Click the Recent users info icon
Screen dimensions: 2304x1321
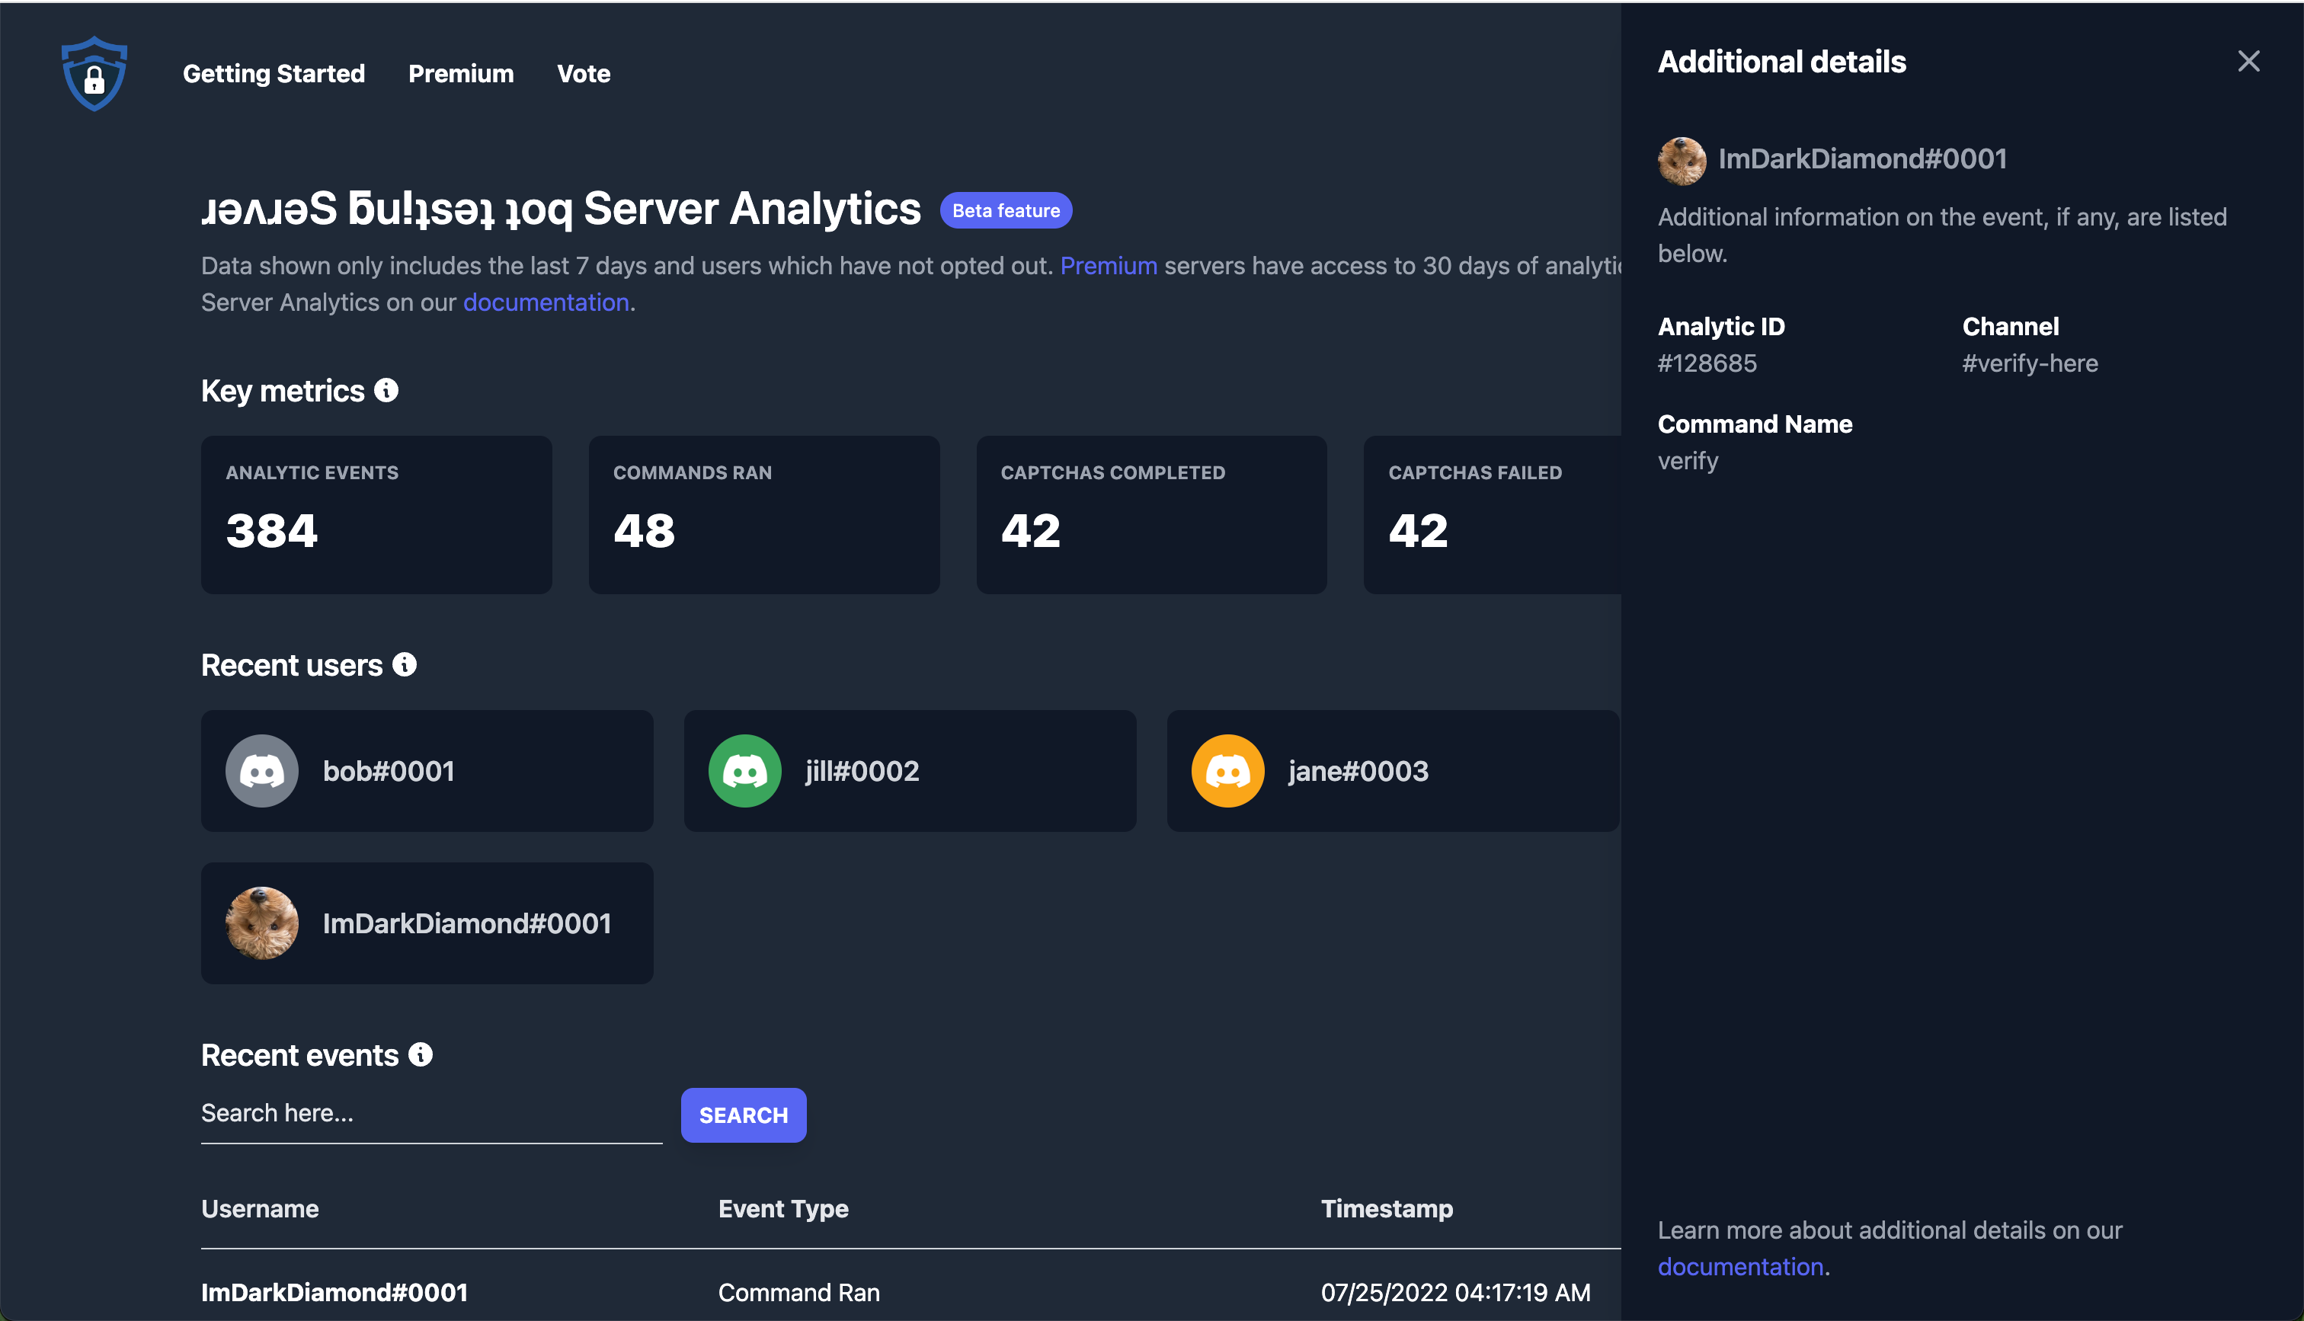click(404, 664)
